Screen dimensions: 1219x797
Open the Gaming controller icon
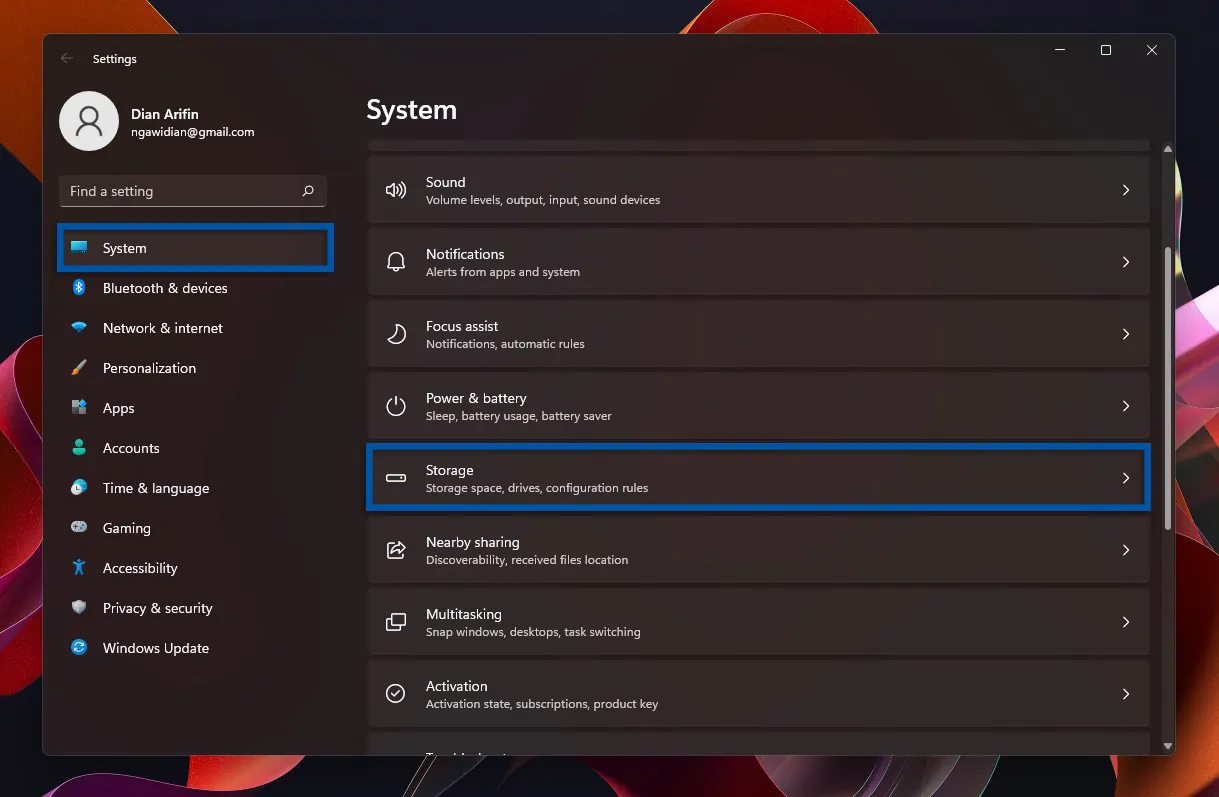point(78,528)
